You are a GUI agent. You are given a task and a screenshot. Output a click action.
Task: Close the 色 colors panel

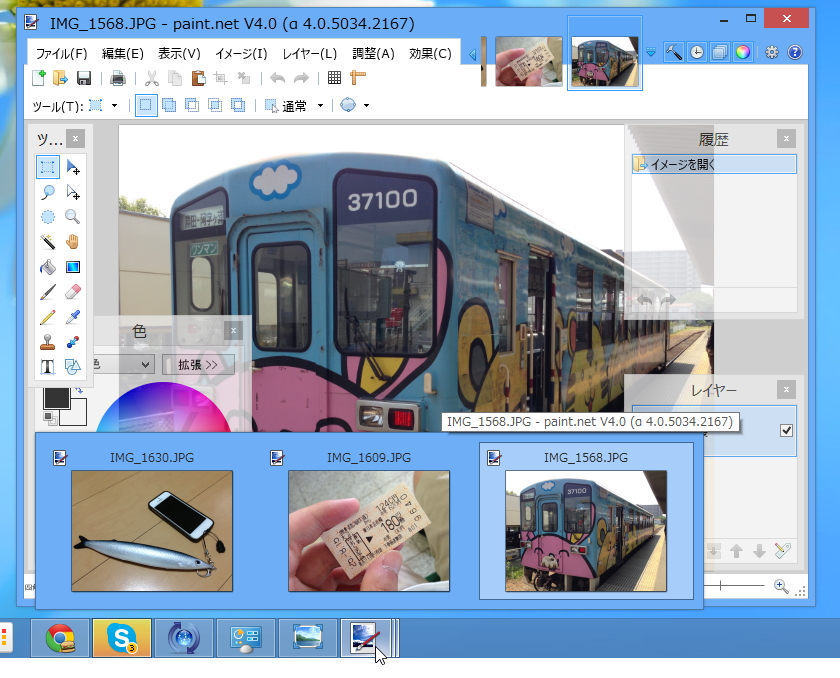pos(233,330)
